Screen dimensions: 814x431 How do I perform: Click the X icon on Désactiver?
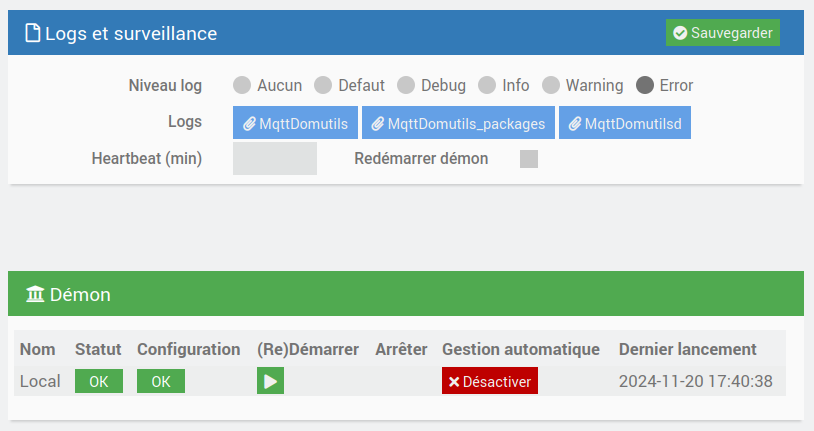point(454,382)
